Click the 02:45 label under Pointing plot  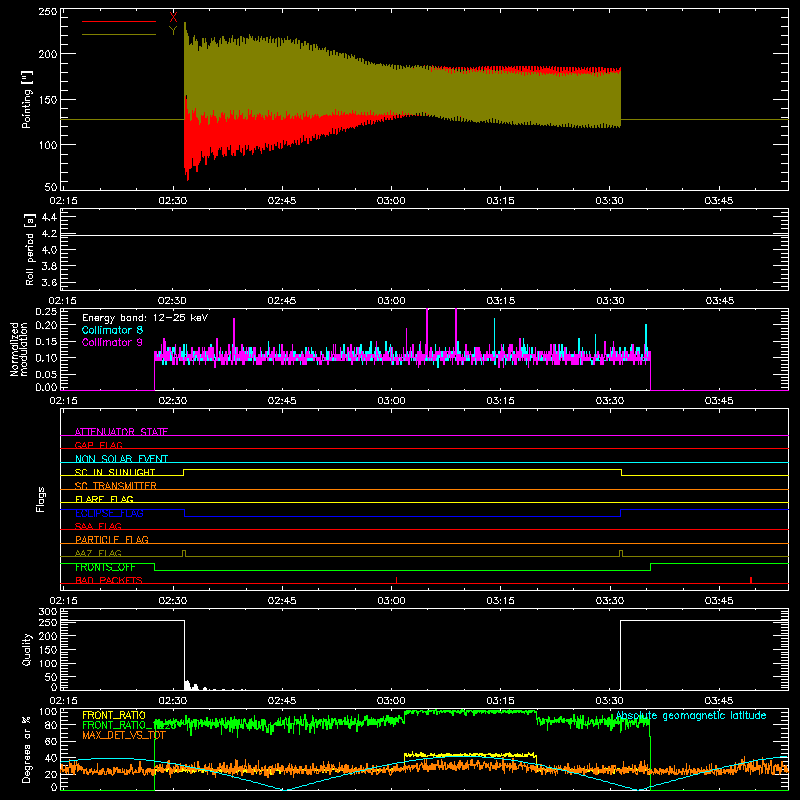[x=282, y=201]
